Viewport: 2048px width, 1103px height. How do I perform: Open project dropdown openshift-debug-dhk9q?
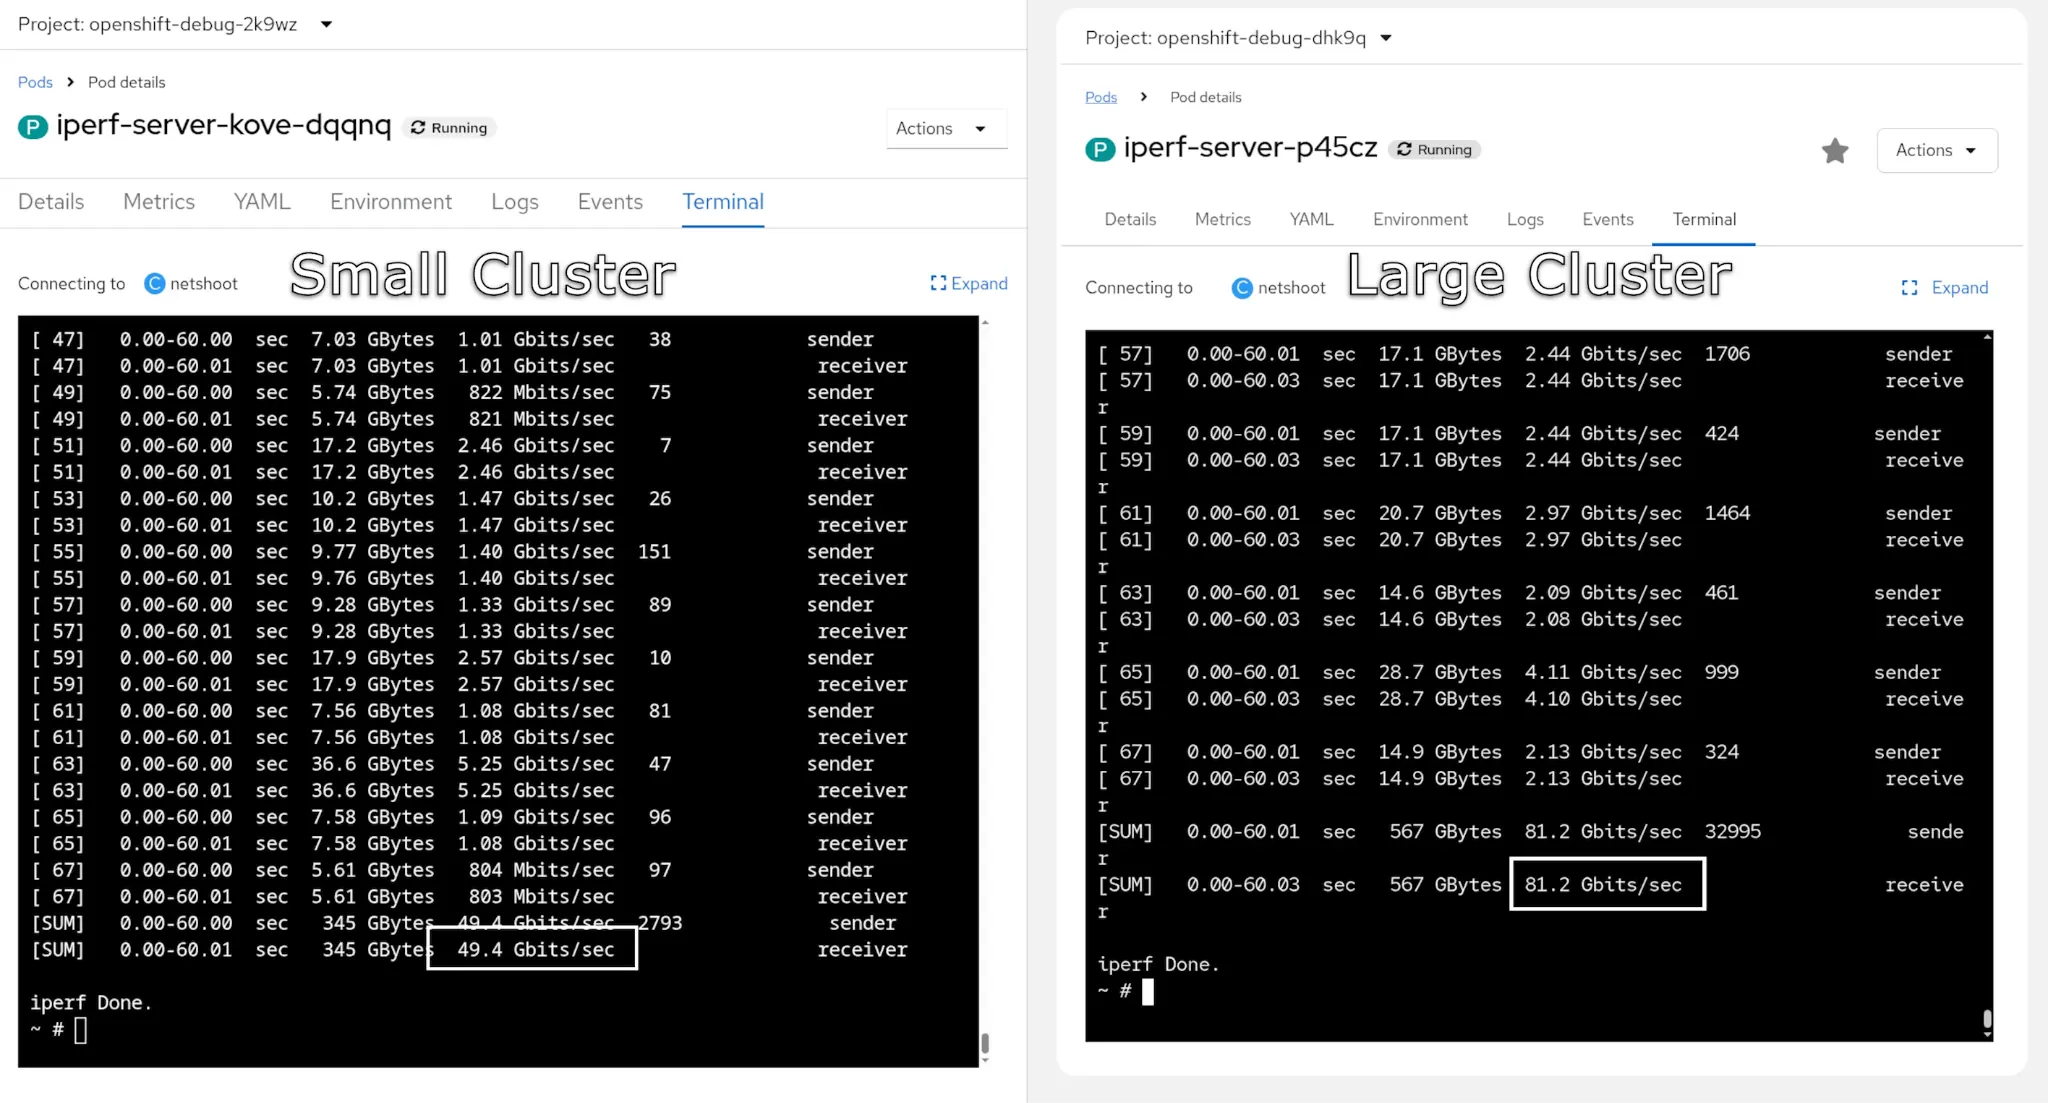[1386, 38]
